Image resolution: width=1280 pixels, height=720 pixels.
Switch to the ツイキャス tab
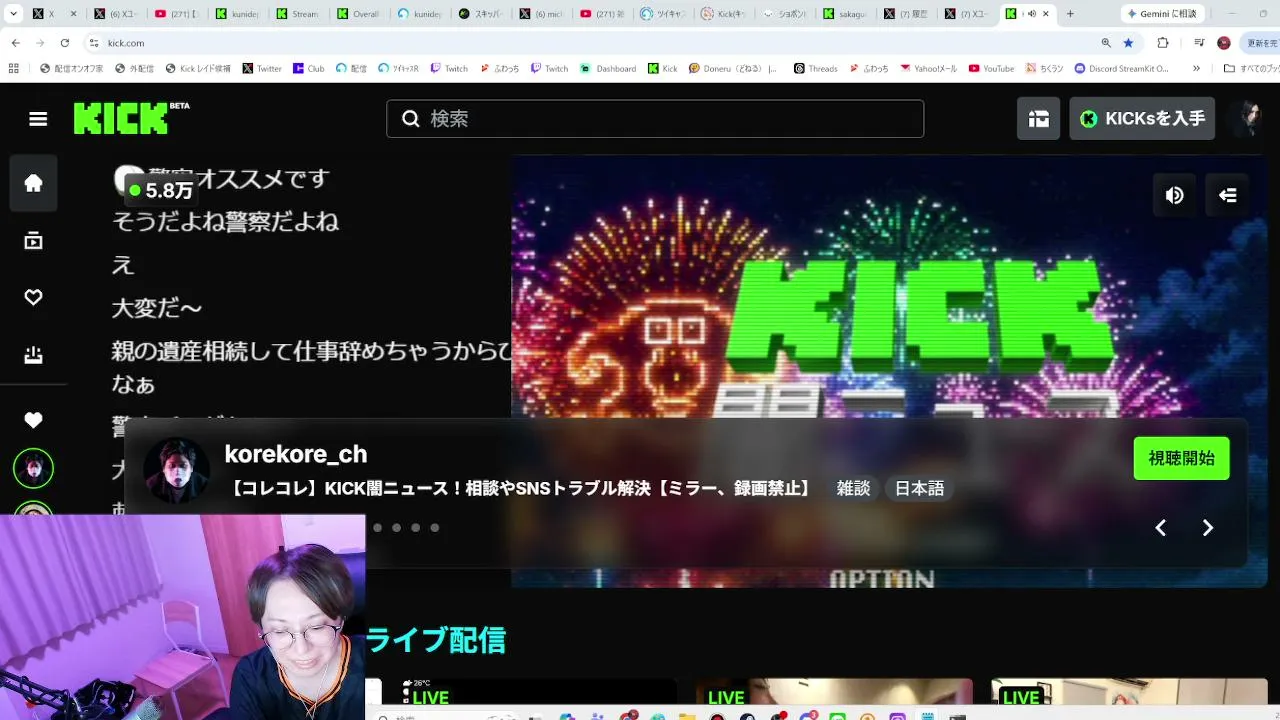coord(663,14)
